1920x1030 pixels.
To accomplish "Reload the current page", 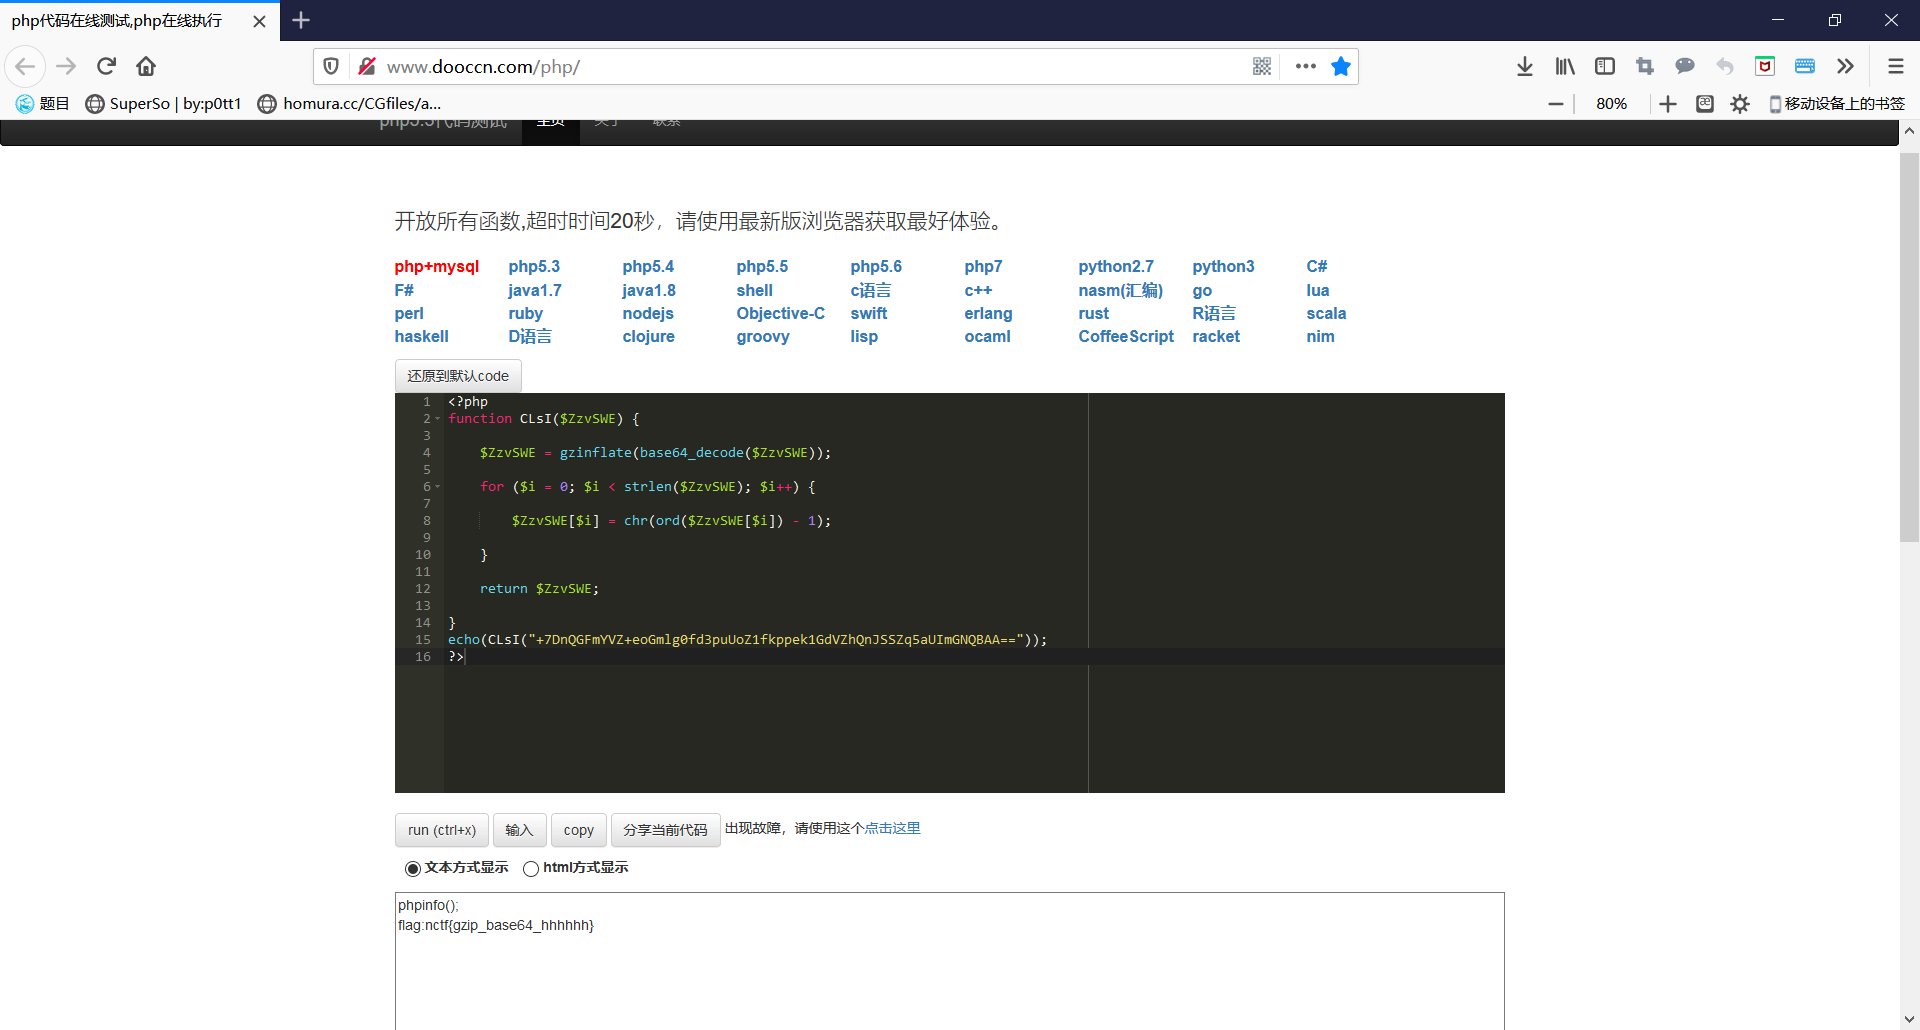I will (x=106, y=66).
